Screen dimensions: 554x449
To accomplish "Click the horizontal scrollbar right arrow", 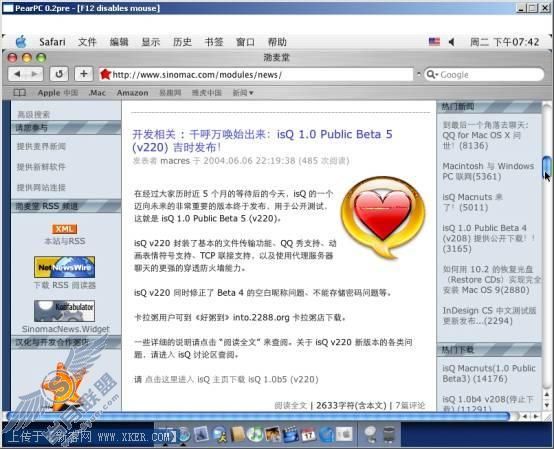I will (x=536, y=416).
